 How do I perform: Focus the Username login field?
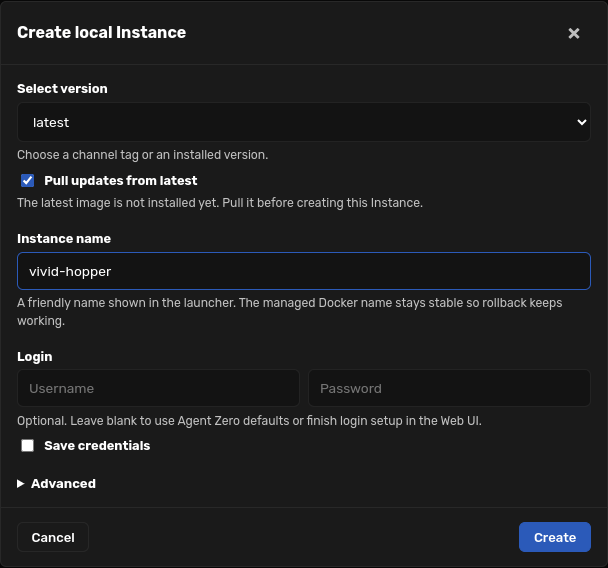click(x=158, y=388)
